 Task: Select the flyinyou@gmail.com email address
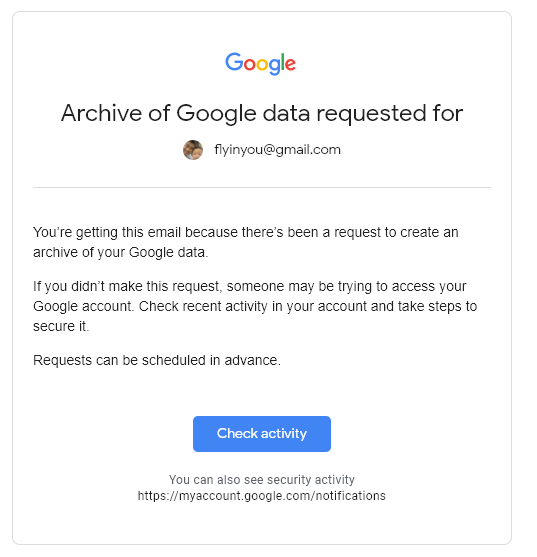tap(277, 150)
